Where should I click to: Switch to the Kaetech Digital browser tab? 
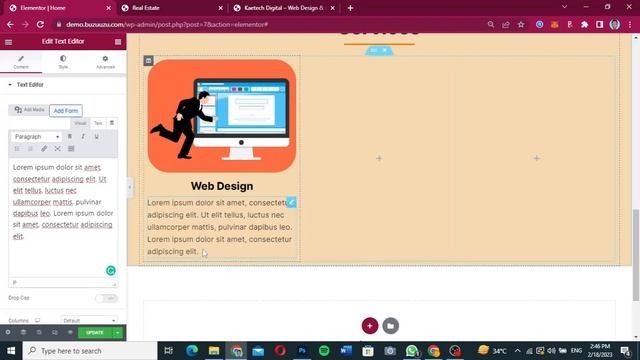tap(284, 8)
